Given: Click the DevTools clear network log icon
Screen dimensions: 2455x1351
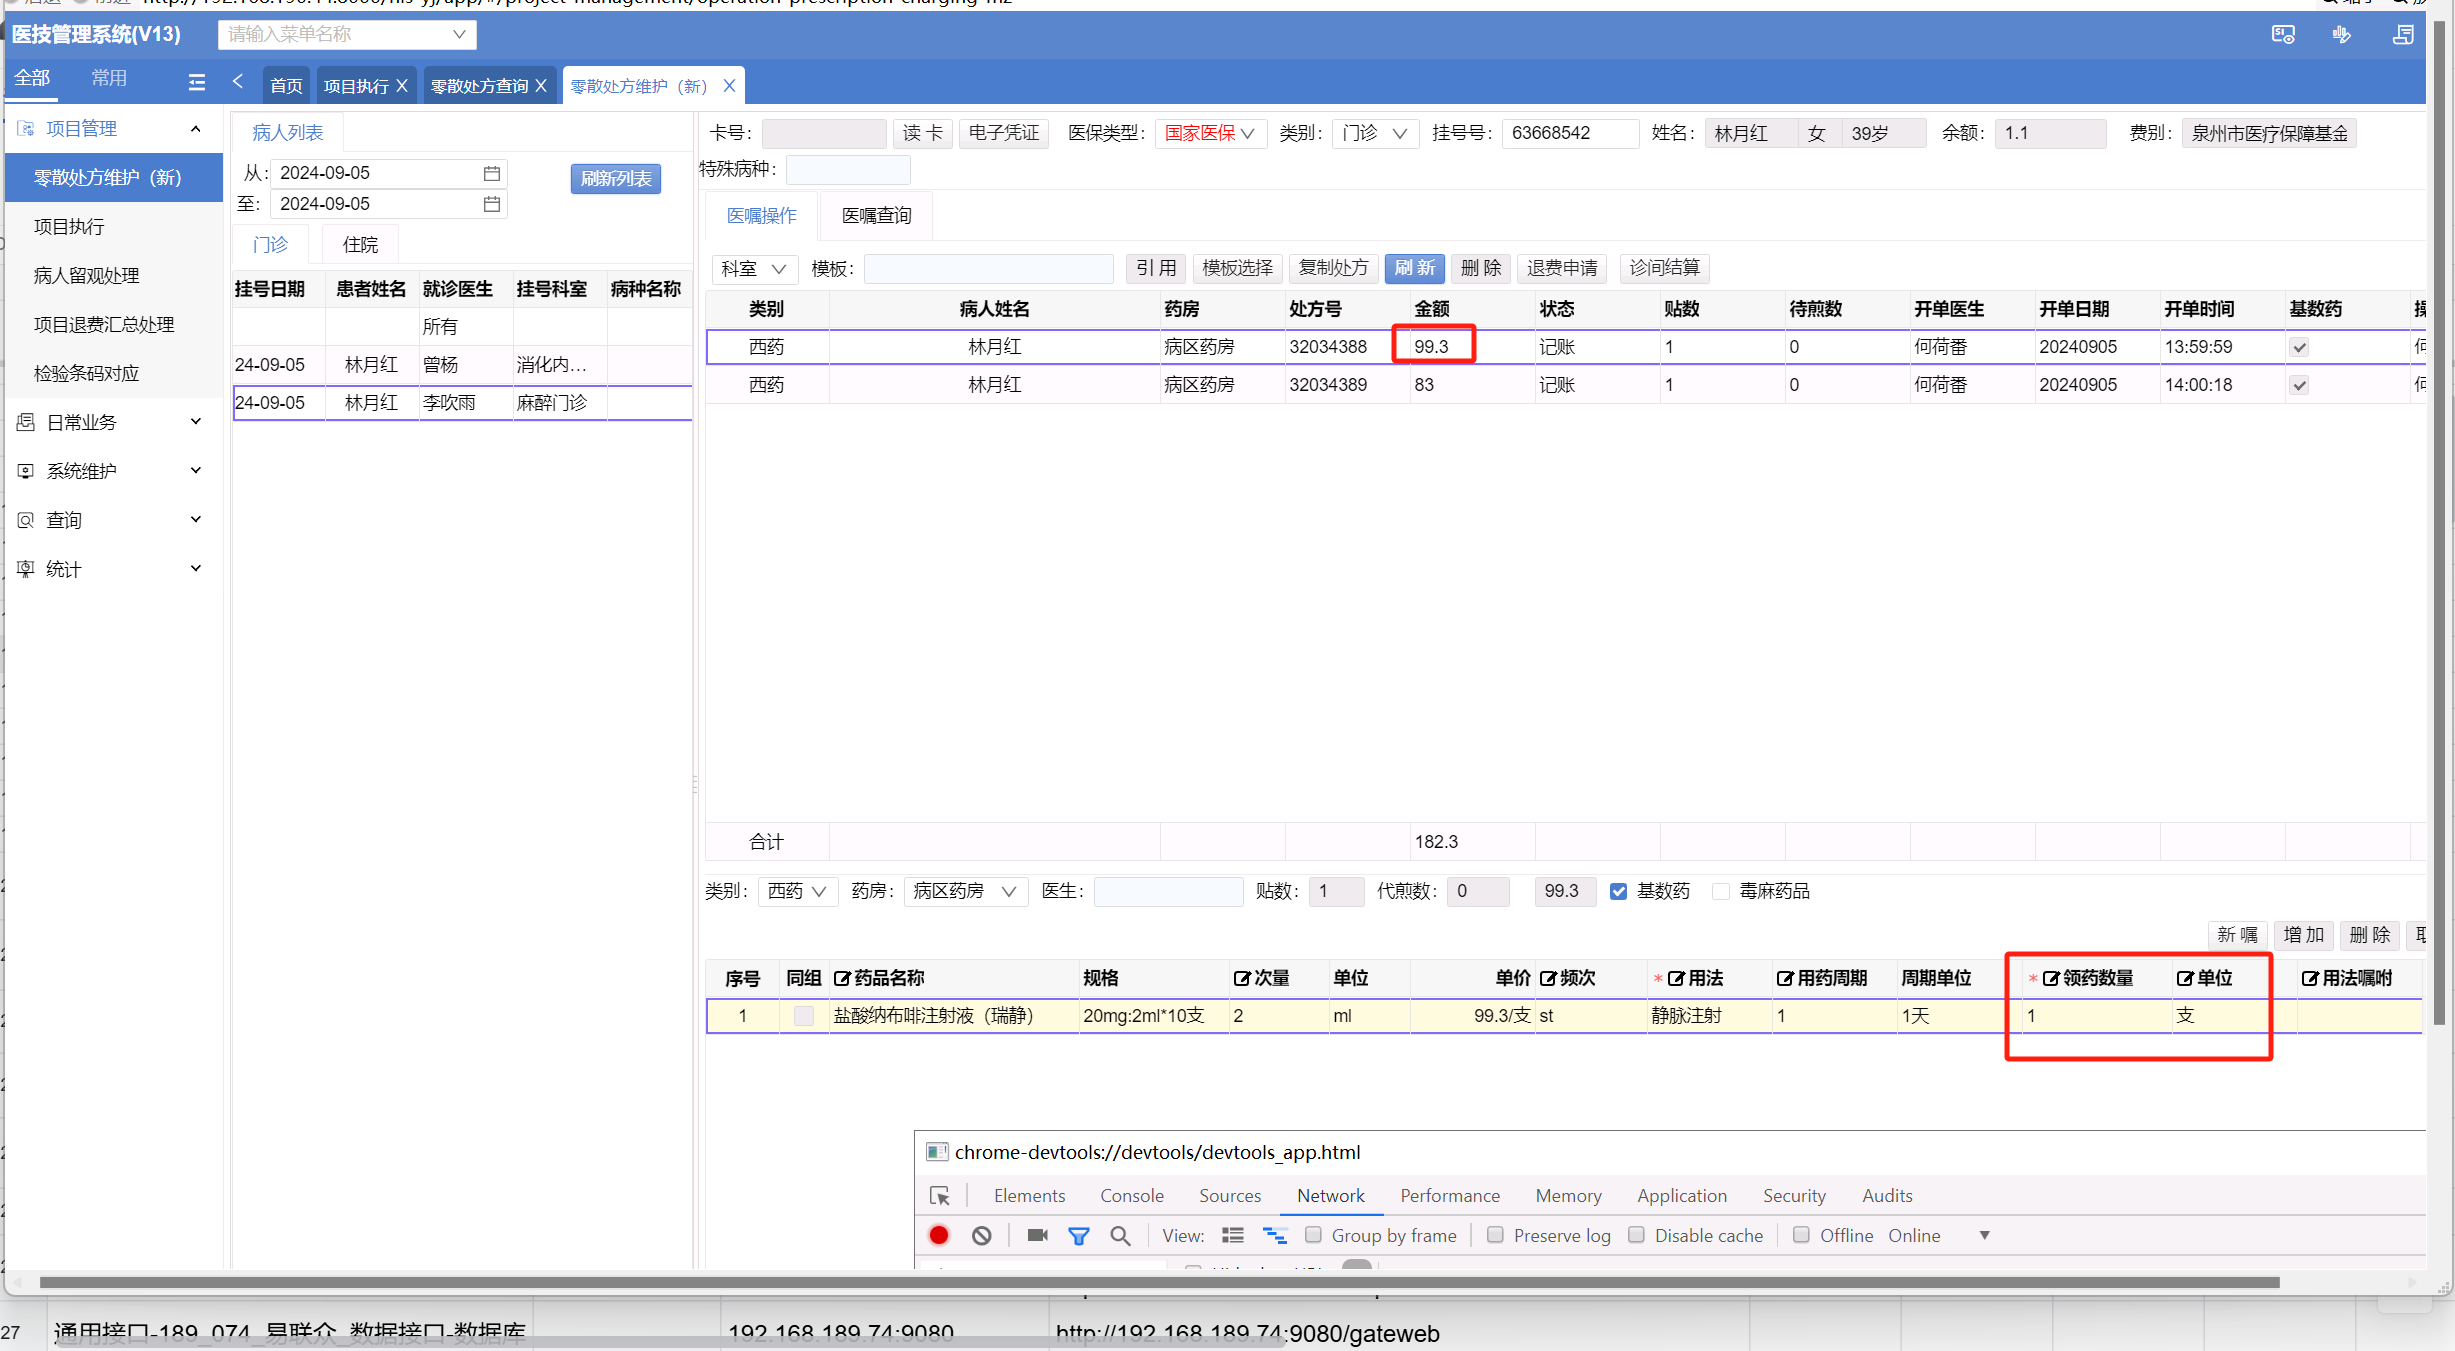Looking at the screenshot, I should click(x=982, y=1235).
